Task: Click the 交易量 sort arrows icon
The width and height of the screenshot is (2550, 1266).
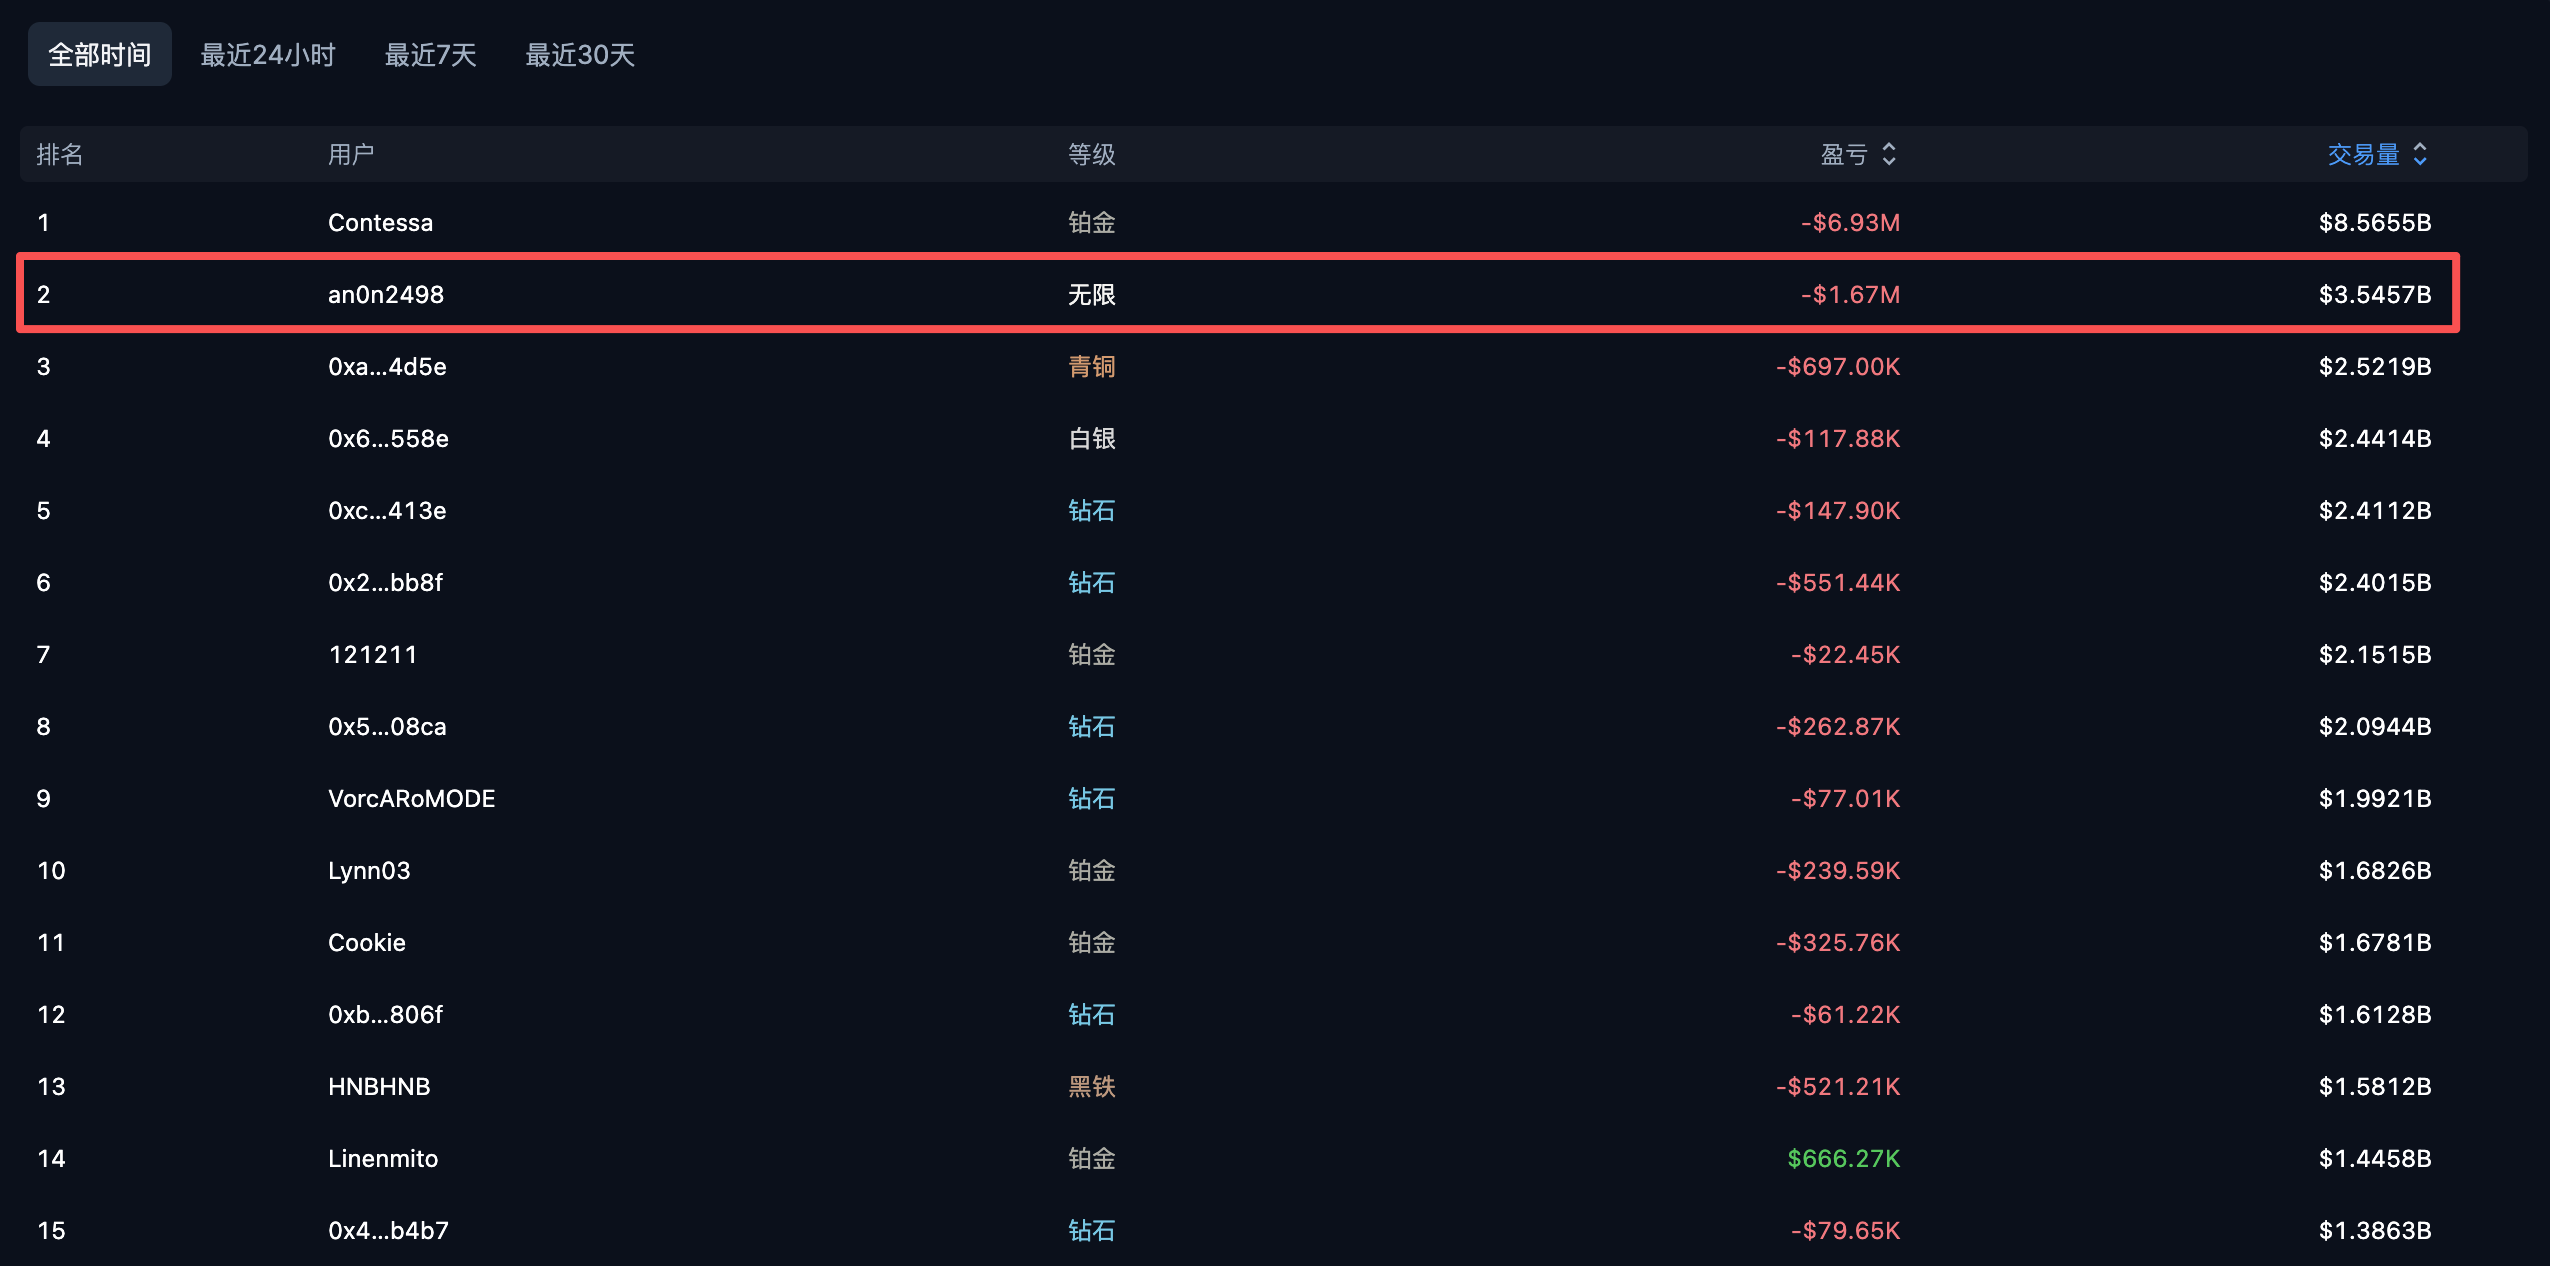Action: [x=2420, y=154]
